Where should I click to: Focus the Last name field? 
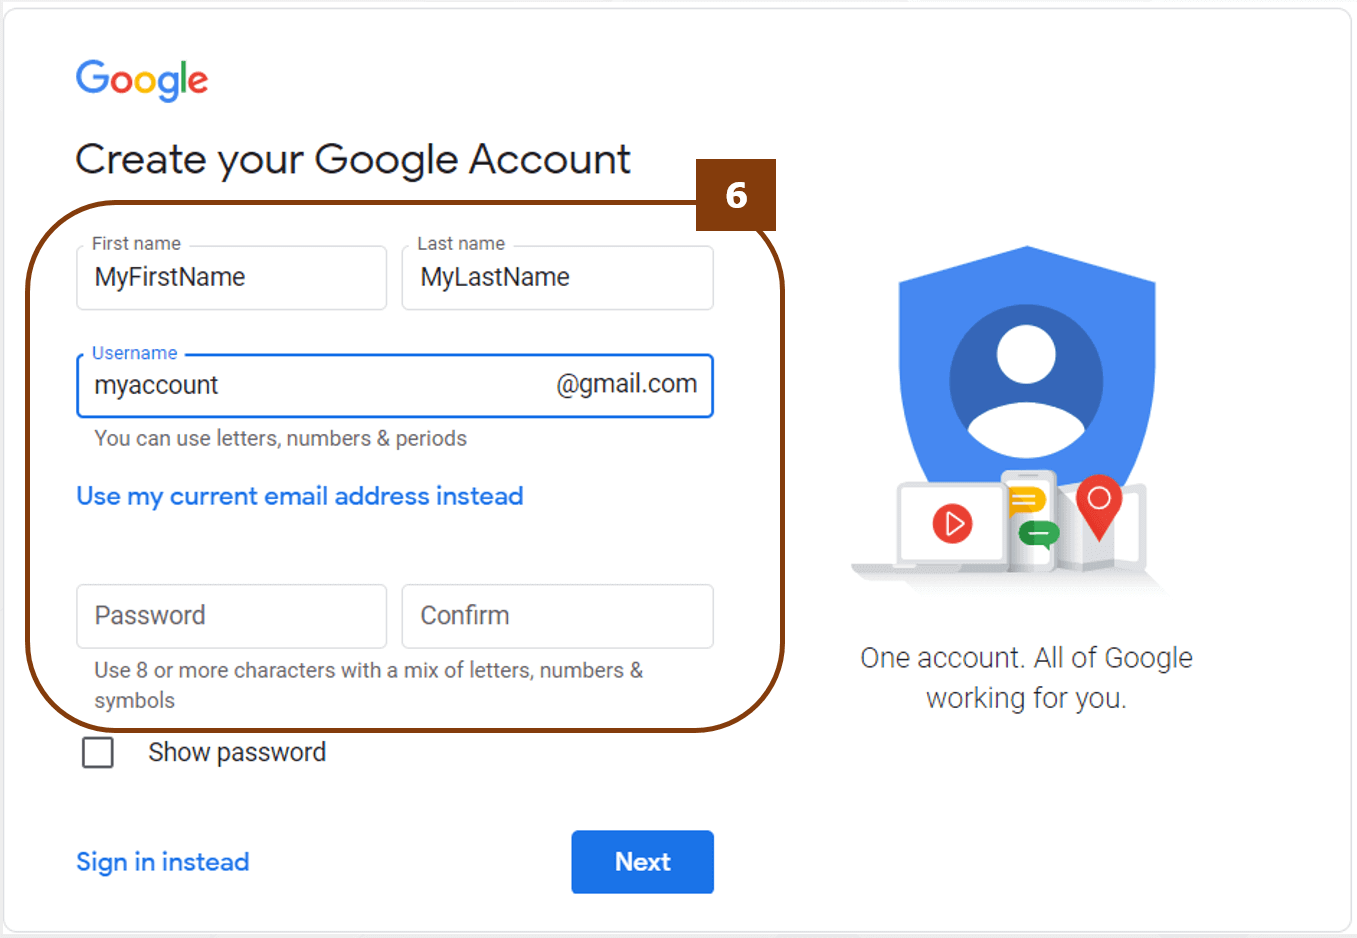[557, 278]
